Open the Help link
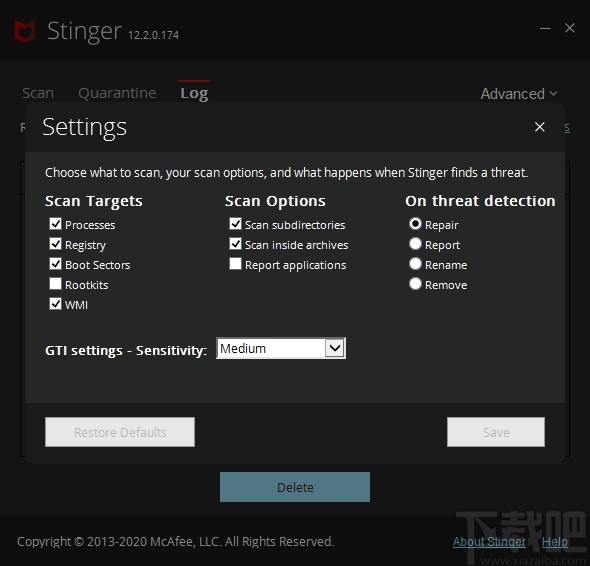590x566 pixels. [555, 542]
